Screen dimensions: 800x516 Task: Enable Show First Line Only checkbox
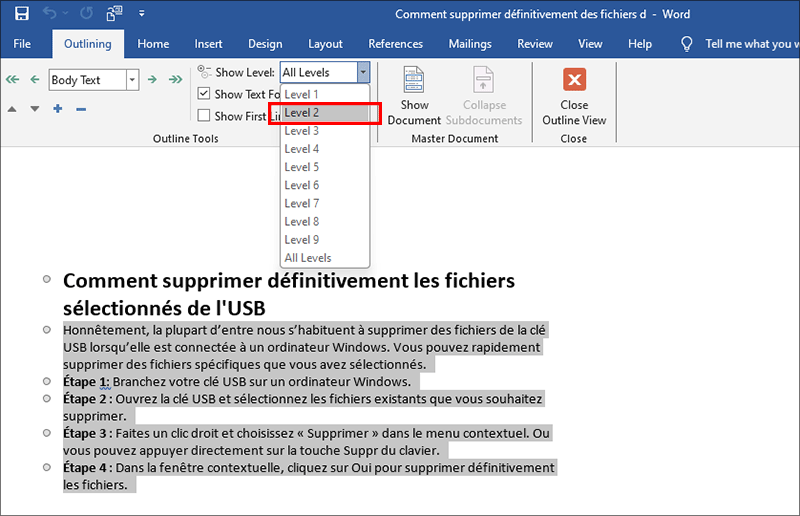(x=204, y=115)
